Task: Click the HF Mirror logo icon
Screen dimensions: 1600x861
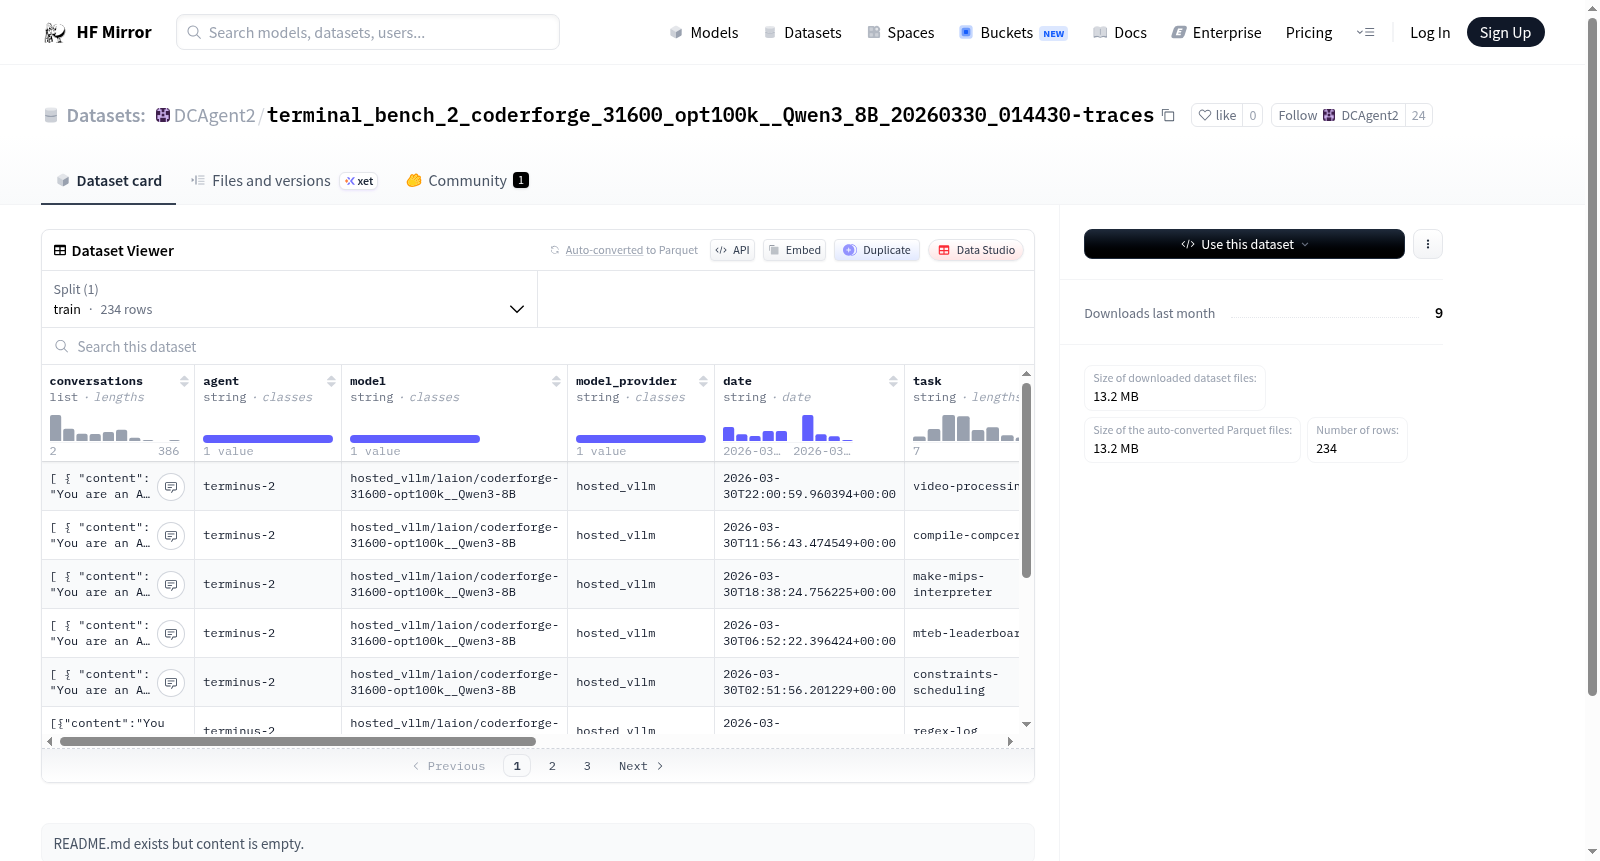Action: [54, 32]
